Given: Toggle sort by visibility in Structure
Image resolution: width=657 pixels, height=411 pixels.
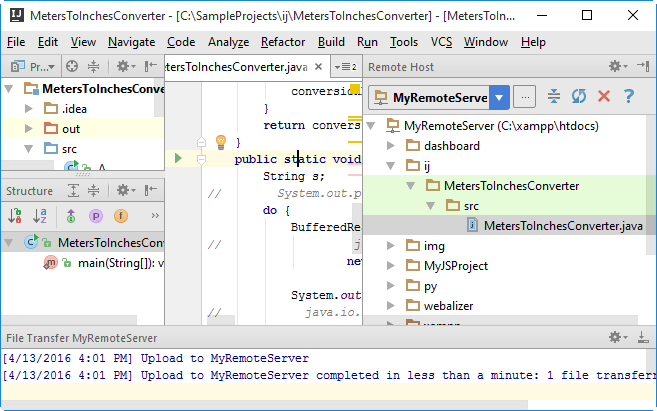Looking at the screenshot, I should [15, 216].
